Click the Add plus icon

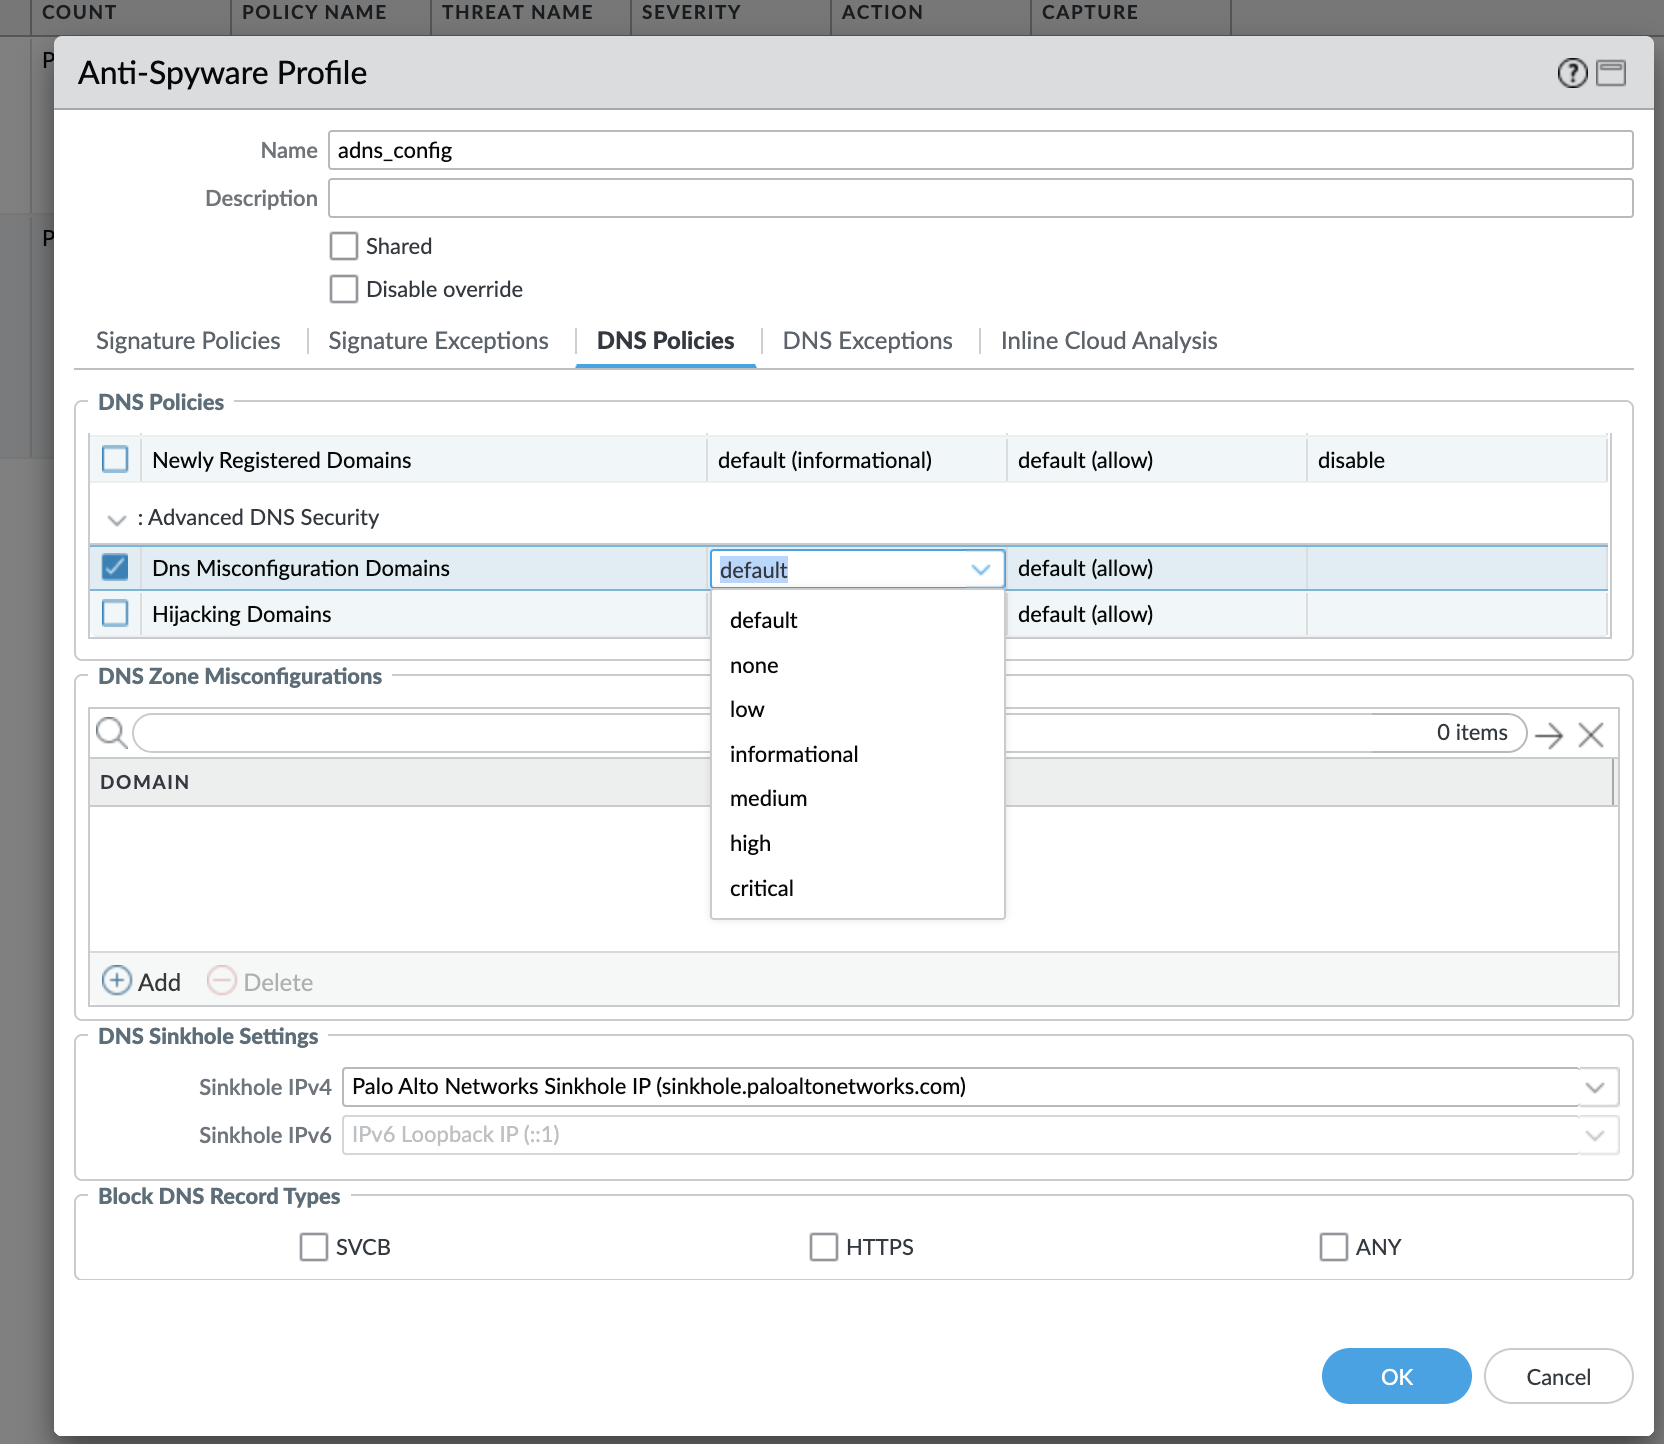coord(117,981)
